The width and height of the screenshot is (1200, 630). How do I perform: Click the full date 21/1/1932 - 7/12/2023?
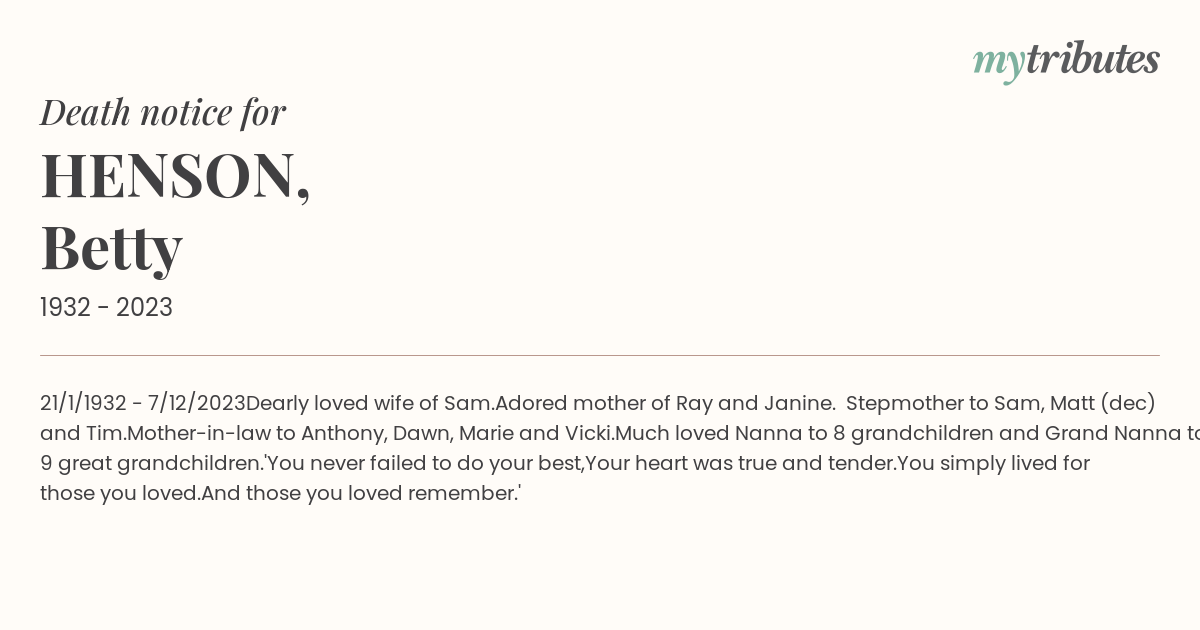[143, 403]
